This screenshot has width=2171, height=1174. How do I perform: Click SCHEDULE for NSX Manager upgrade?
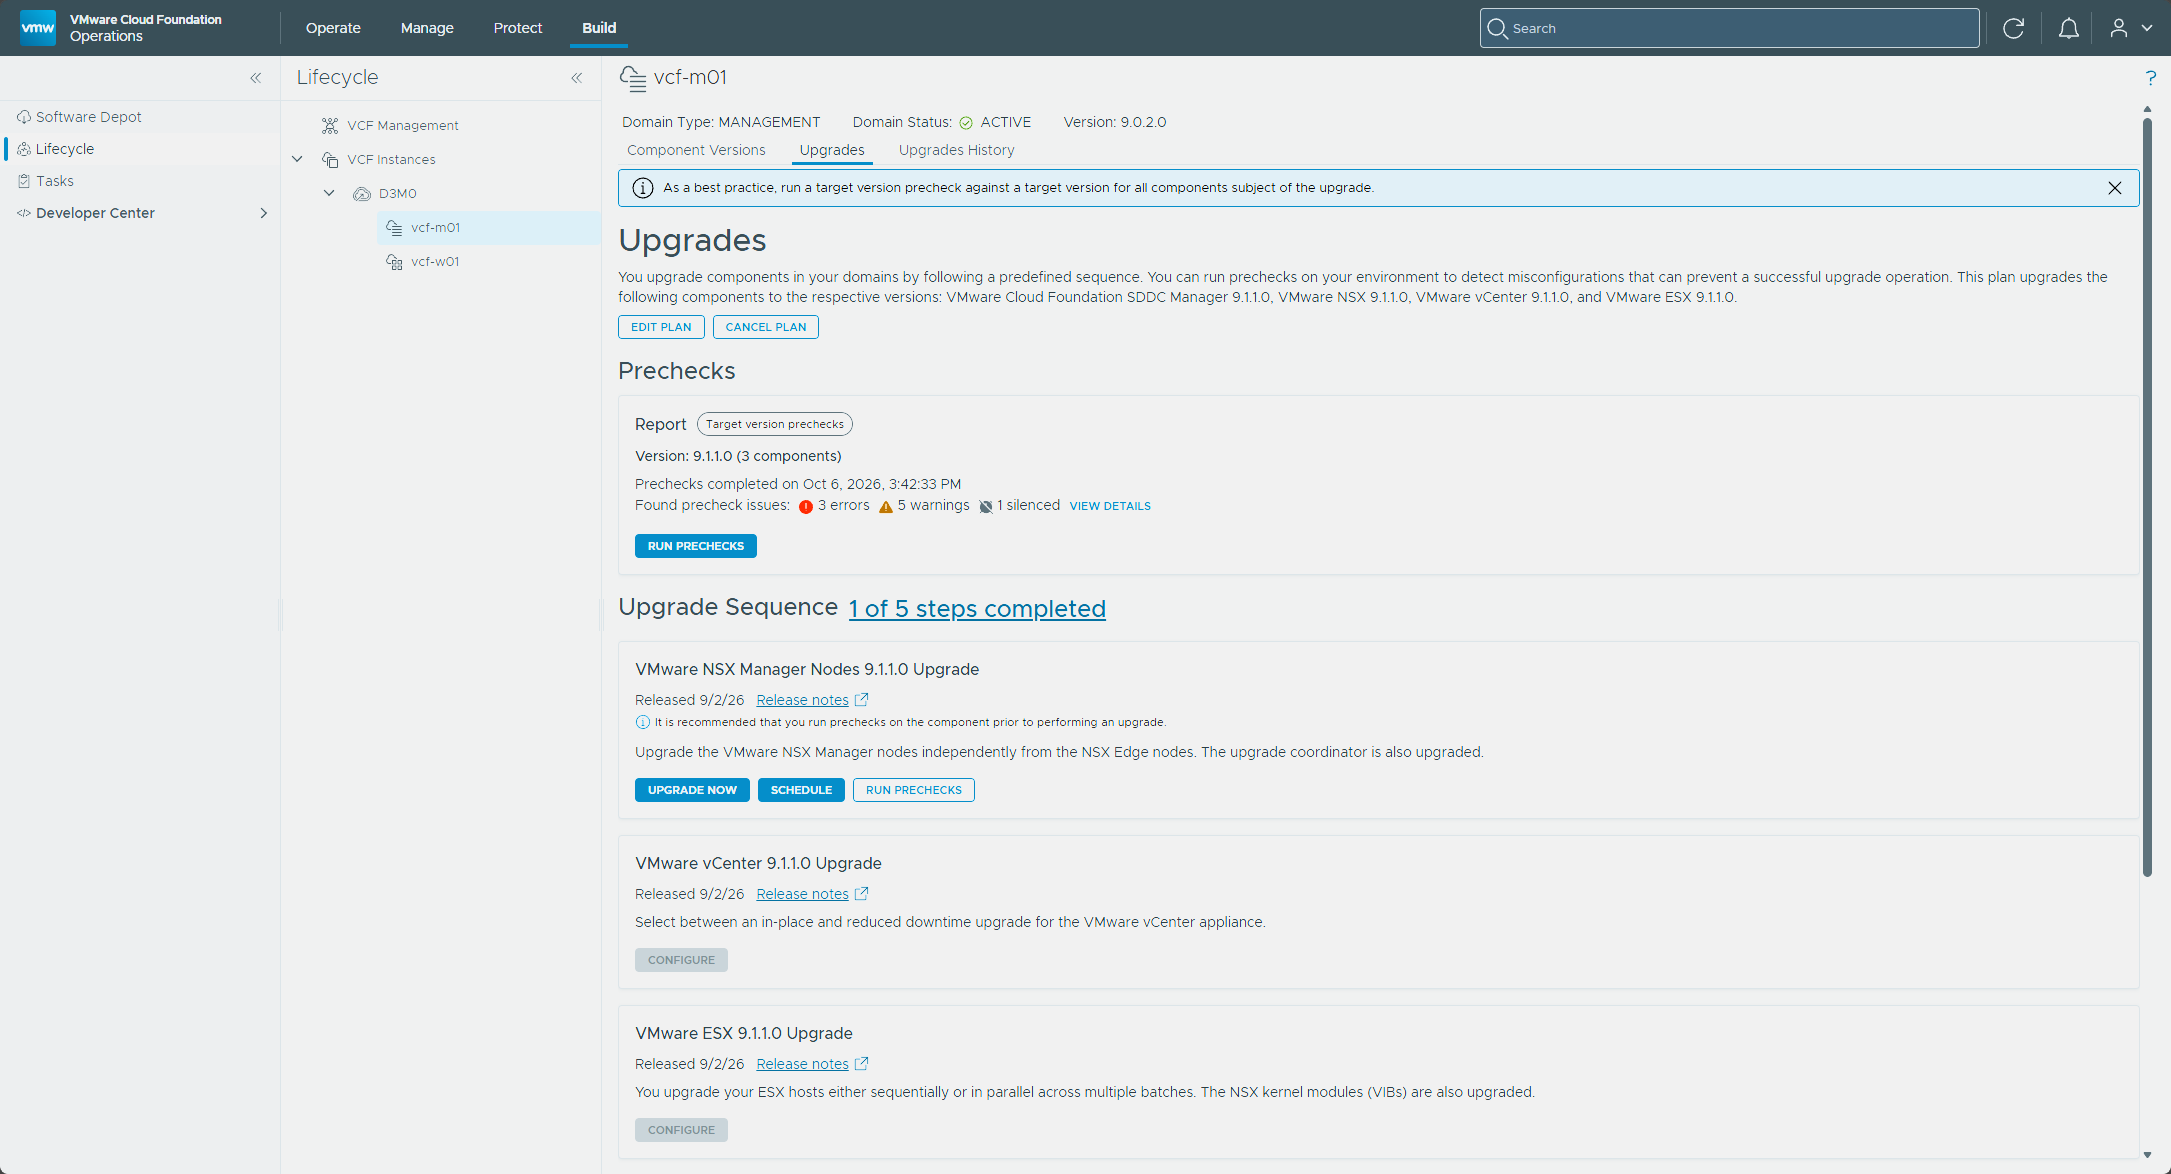click(x=801, y=790)
